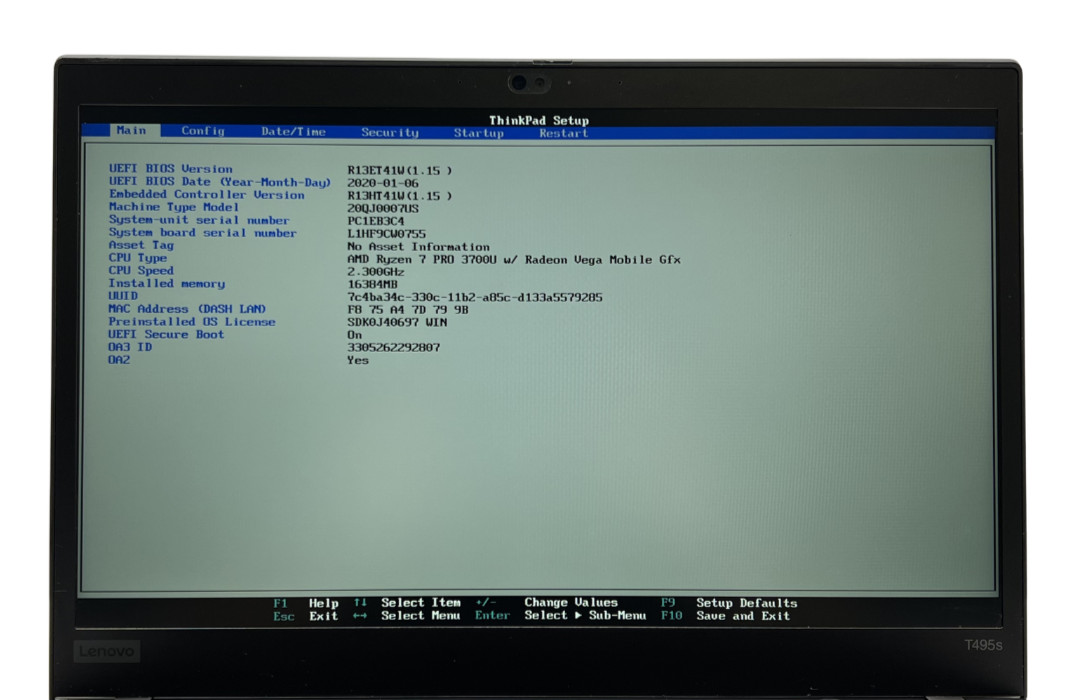Click the Enter key hint

click(492, 615)
